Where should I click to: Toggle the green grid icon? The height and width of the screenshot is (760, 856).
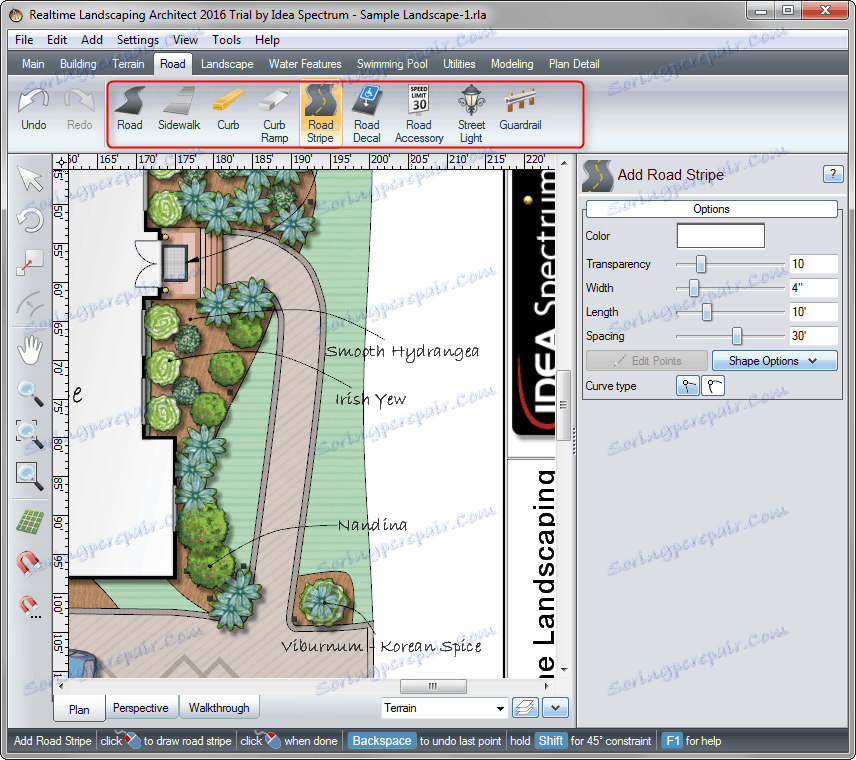click(30, 521)
